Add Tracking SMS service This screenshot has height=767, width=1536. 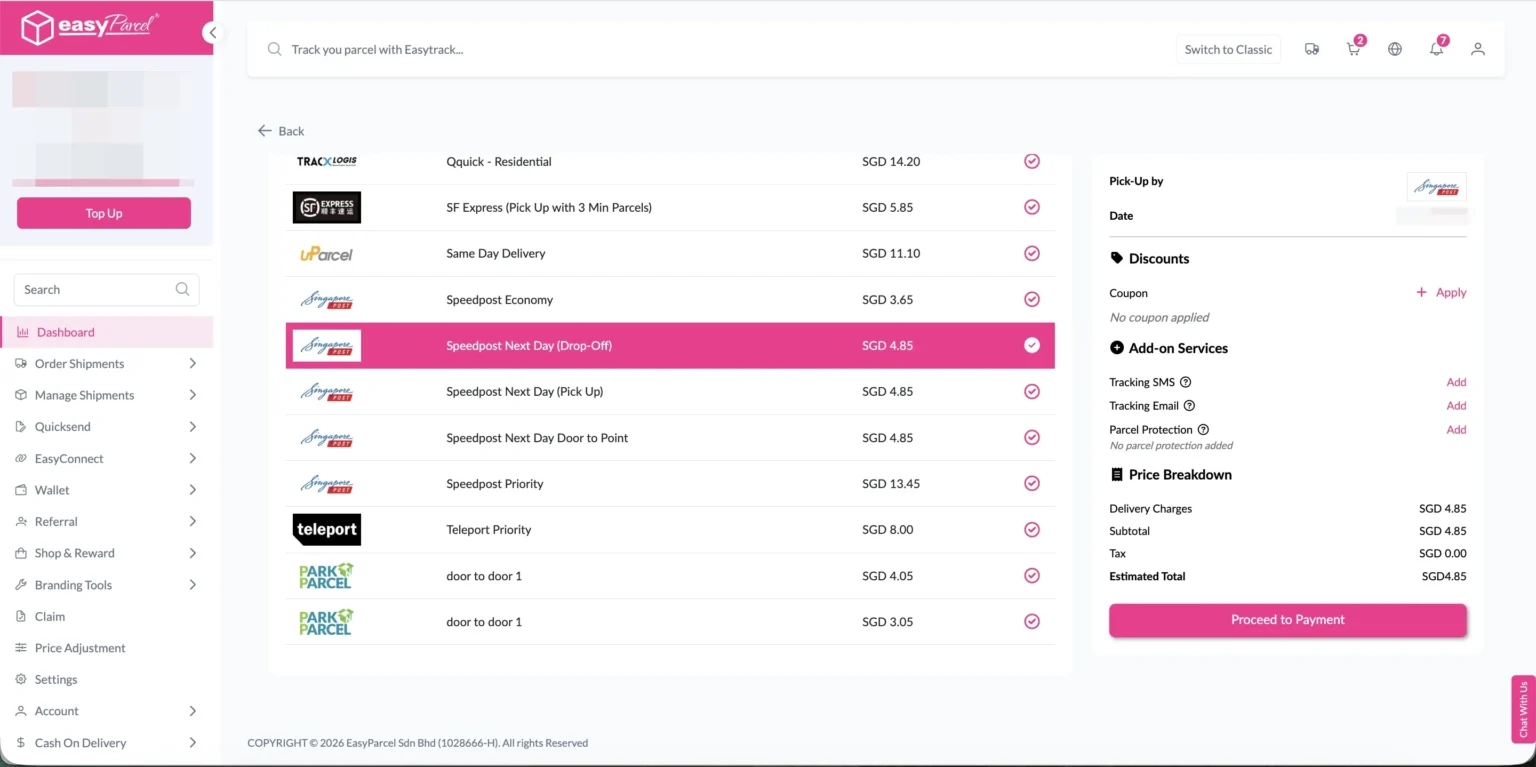[x=1456, y=382]
